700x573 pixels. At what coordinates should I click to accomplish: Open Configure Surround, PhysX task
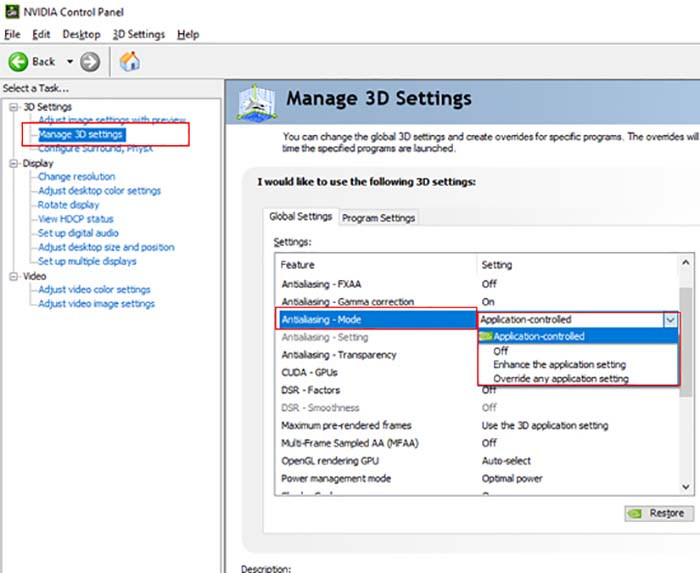[x=95, y=149]
